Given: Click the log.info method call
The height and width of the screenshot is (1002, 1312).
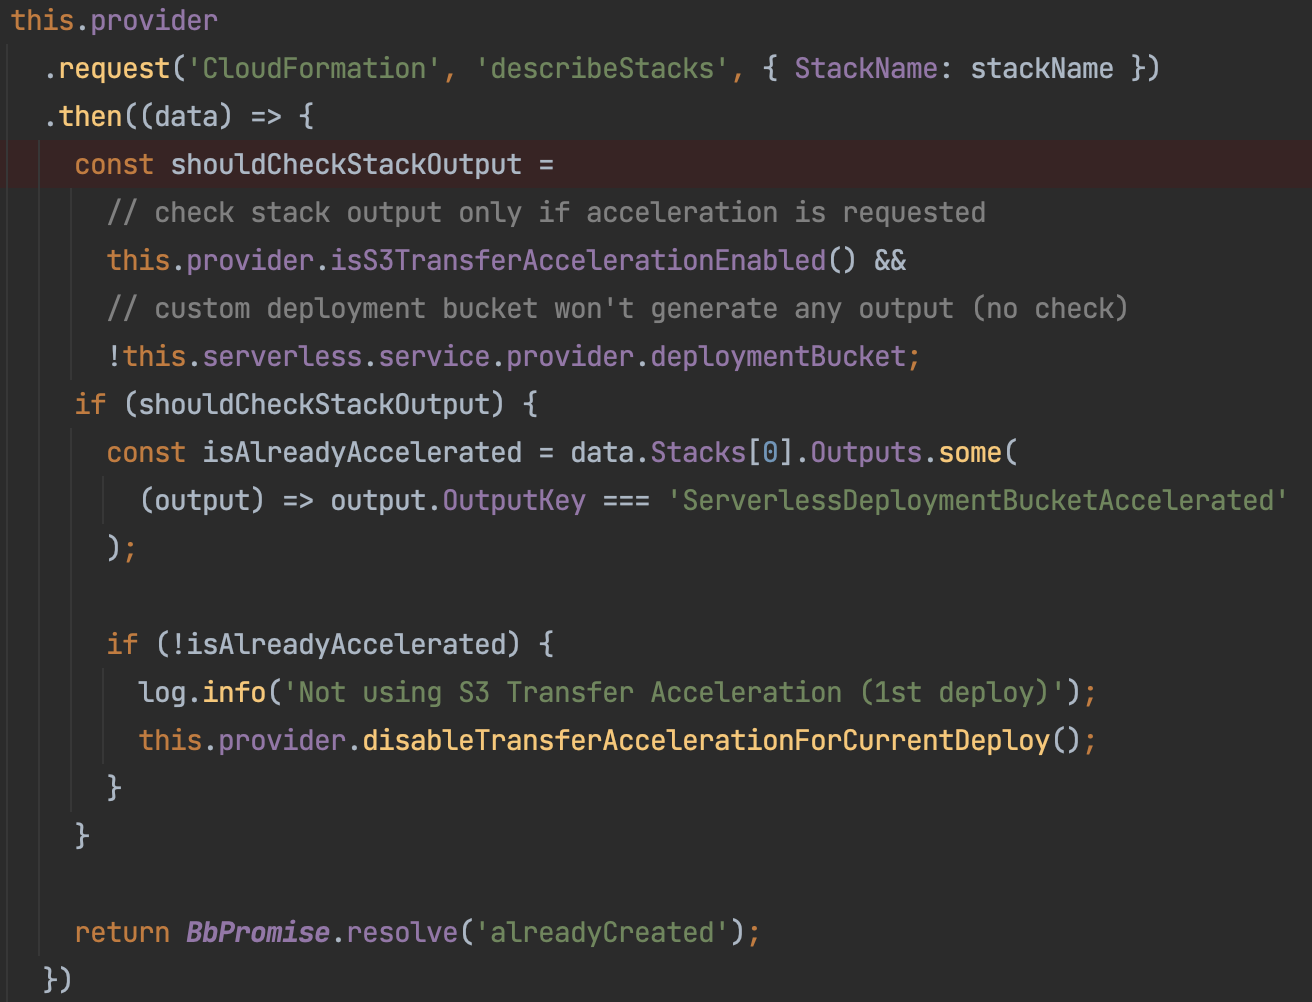Looking at the screenshot, I should click(203, 693).
